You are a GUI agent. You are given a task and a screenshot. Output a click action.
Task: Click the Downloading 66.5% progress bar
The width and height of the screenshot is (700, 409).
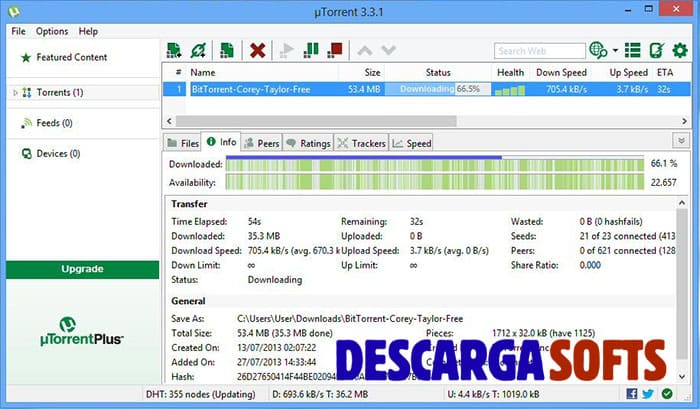pyautogui.click(x=438, y=89)
